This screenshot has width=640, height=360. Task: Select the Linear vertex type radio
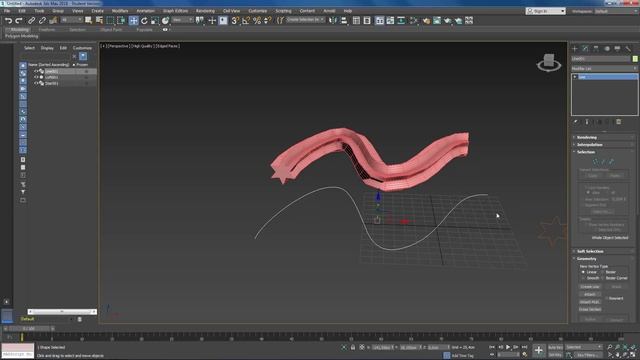583,272
